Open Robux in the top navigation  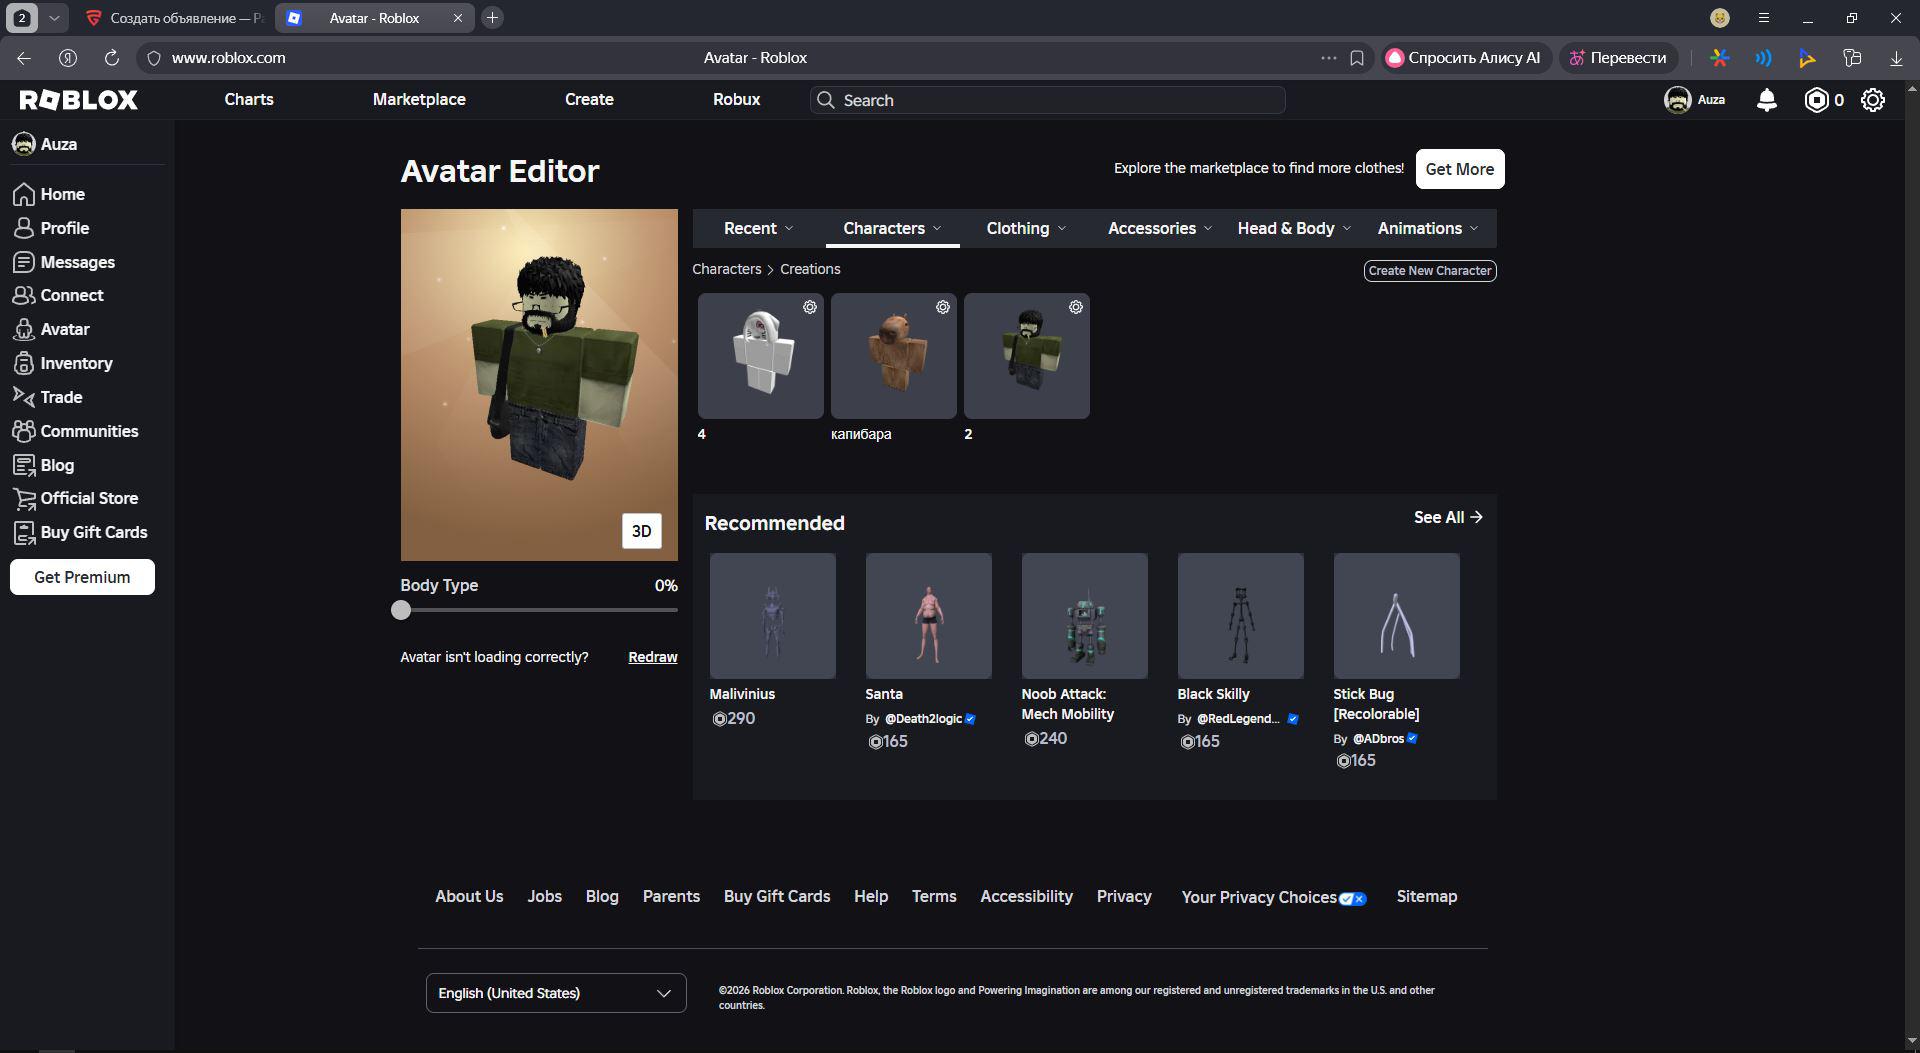point(737,100)
